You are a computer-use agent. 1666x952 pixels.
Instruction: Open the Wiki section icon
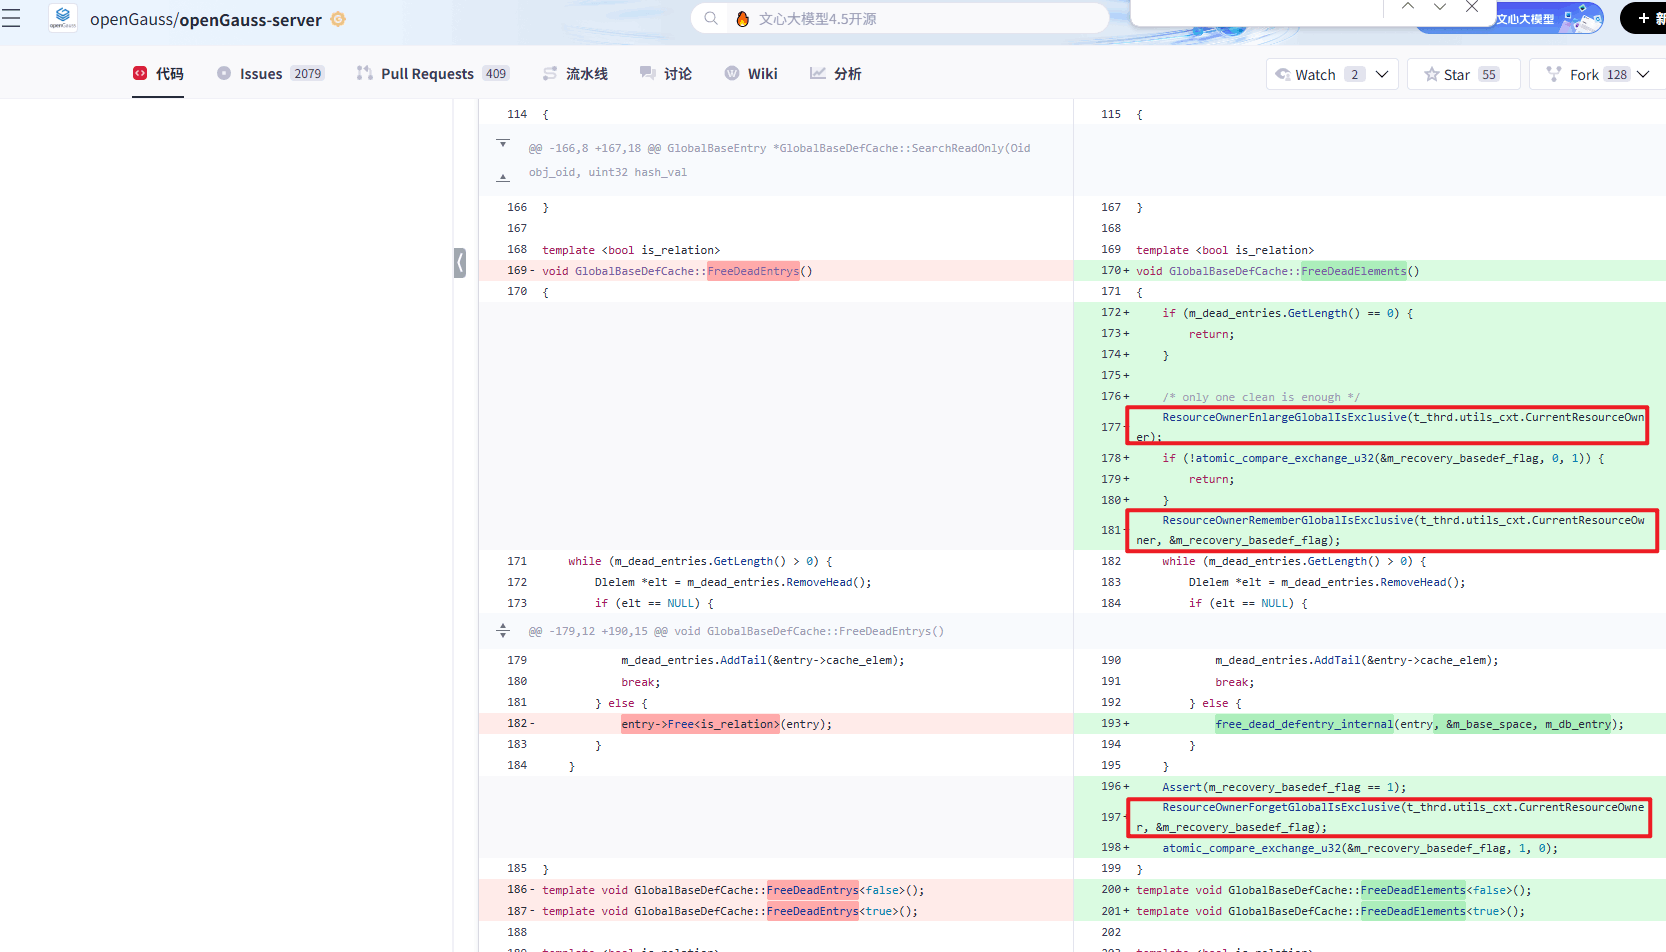(x=732, y=73)
